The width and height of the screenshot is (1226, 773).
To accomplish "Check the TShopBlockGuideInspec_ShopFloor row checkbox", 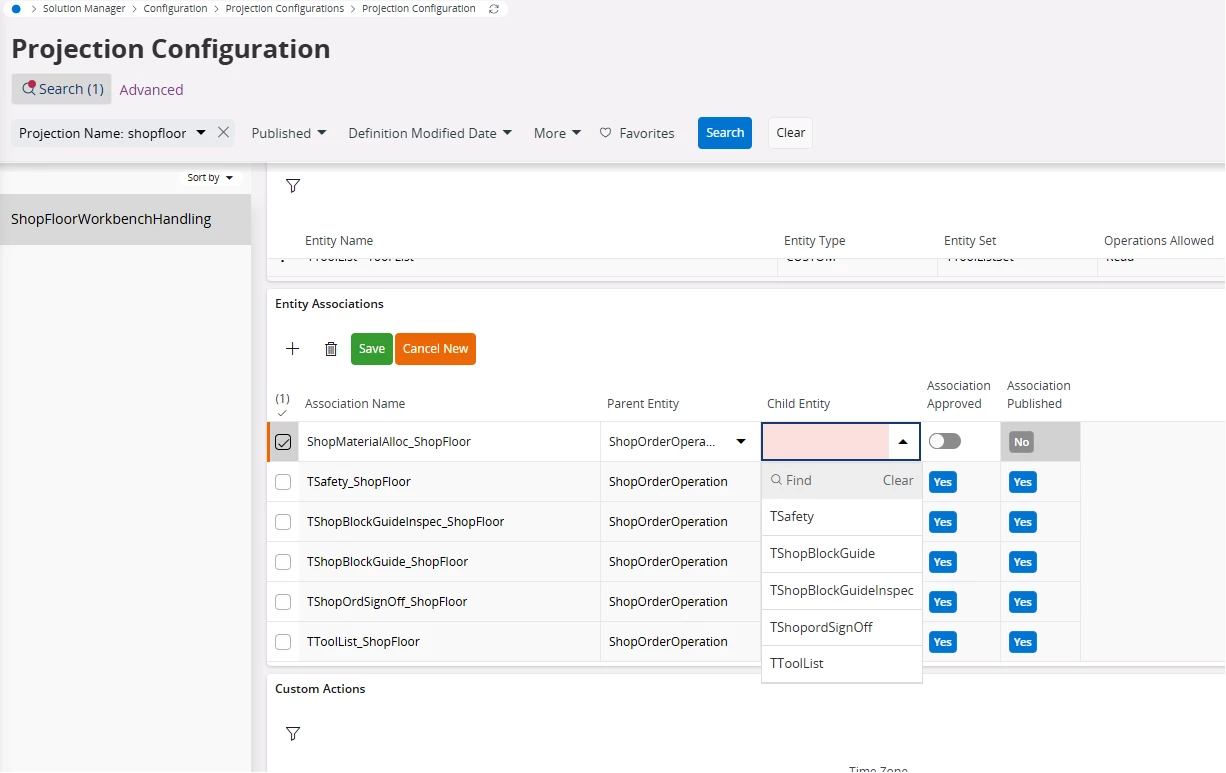I will click(283, 521).
